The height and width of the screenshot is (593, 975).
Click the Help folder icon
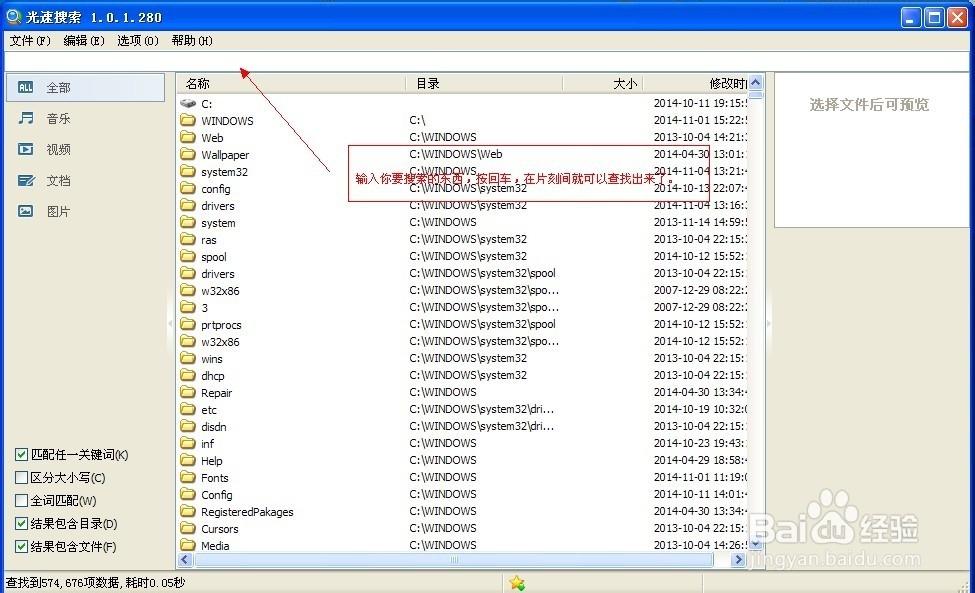point(188,461)
